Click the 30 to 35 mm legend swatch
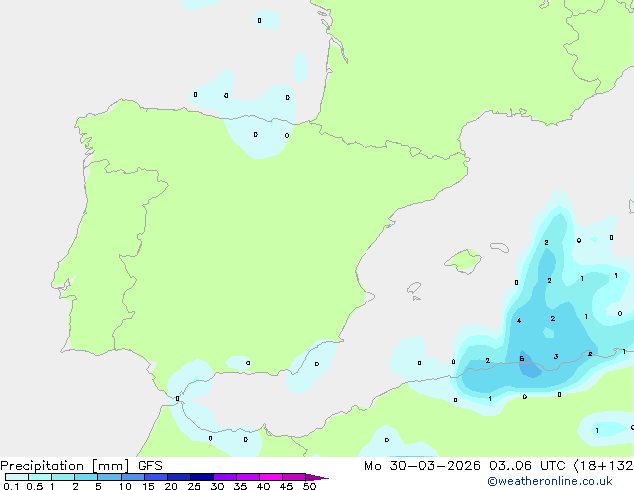This screenshot has width=634, height=490. click(224, 477)
